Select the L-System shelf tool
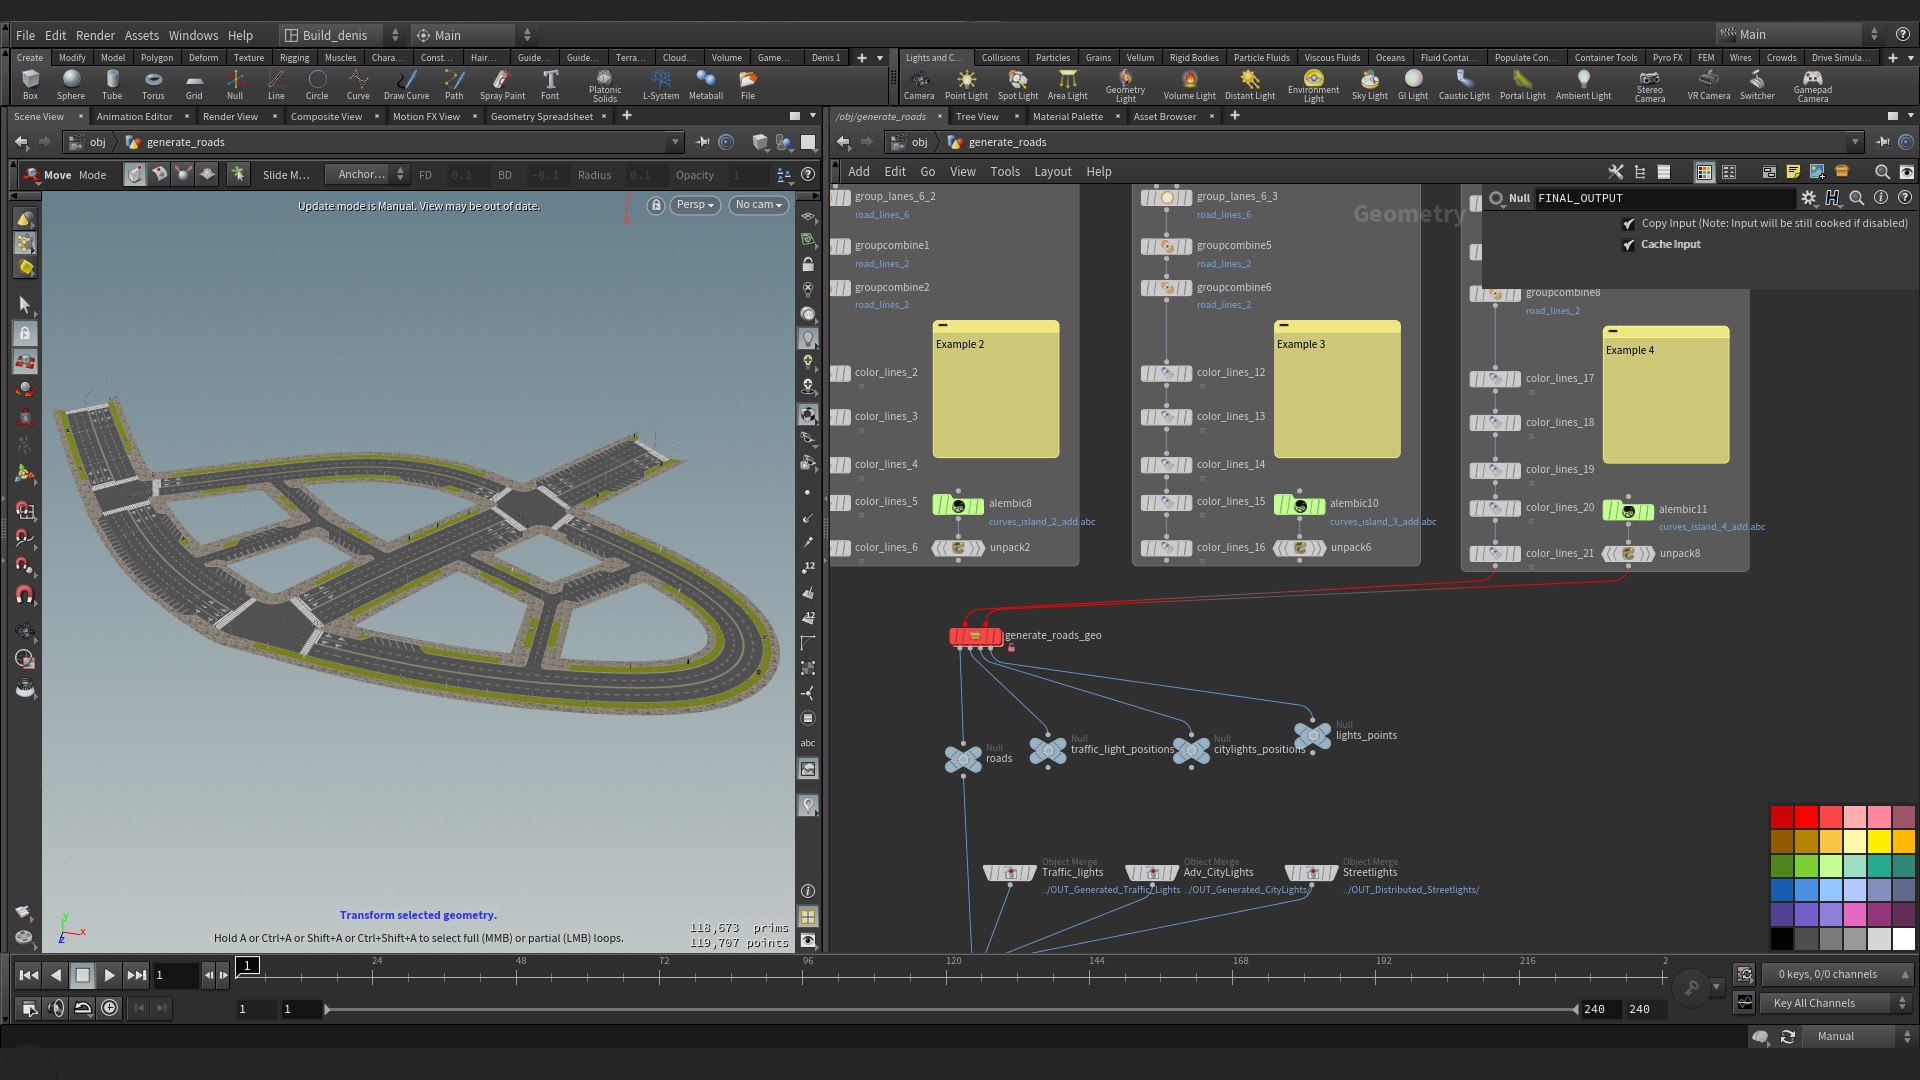The height and width of the screenshot is (1080, 1920). tap(660, 84)
